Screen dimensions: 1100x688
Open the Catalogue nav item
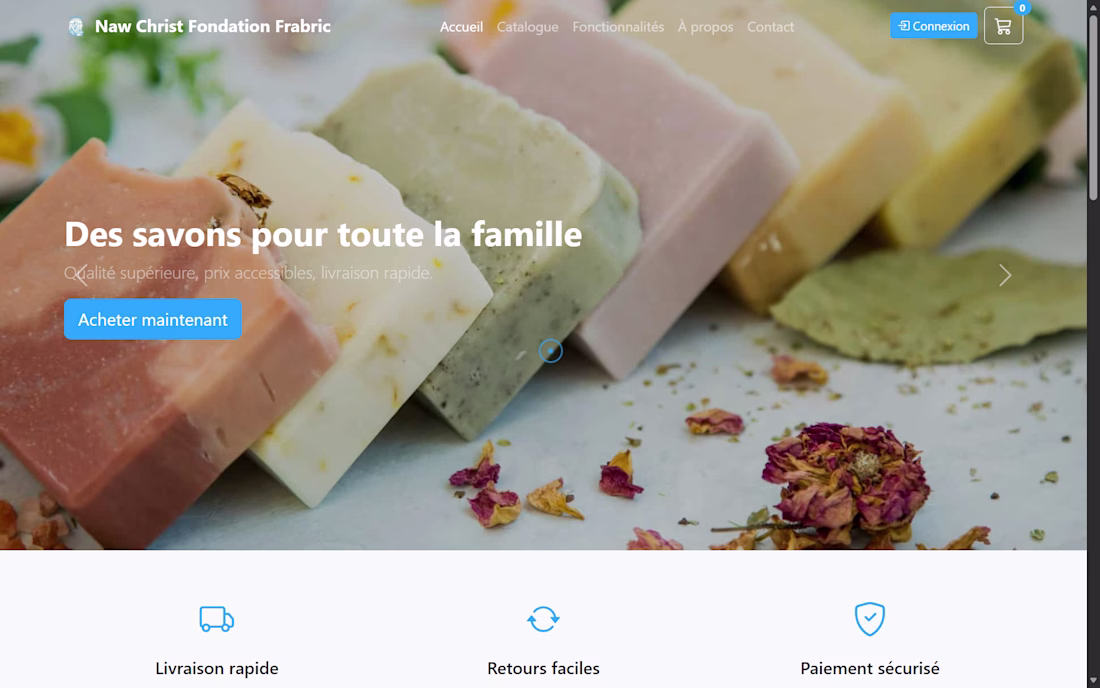(x=528, y=27)
